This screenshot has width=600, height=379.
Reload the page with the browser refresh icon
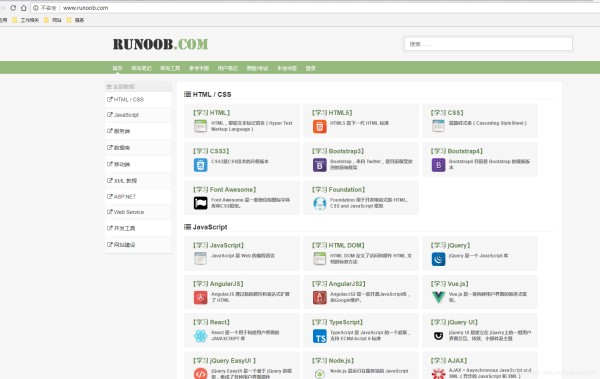point(13,8)
